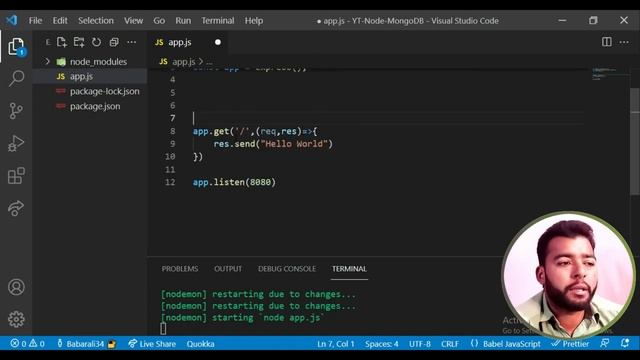Switch to the DEBUG CONSOLE tab
The height and width of the screenshot is (360, 640).
[x=287, y=269]
